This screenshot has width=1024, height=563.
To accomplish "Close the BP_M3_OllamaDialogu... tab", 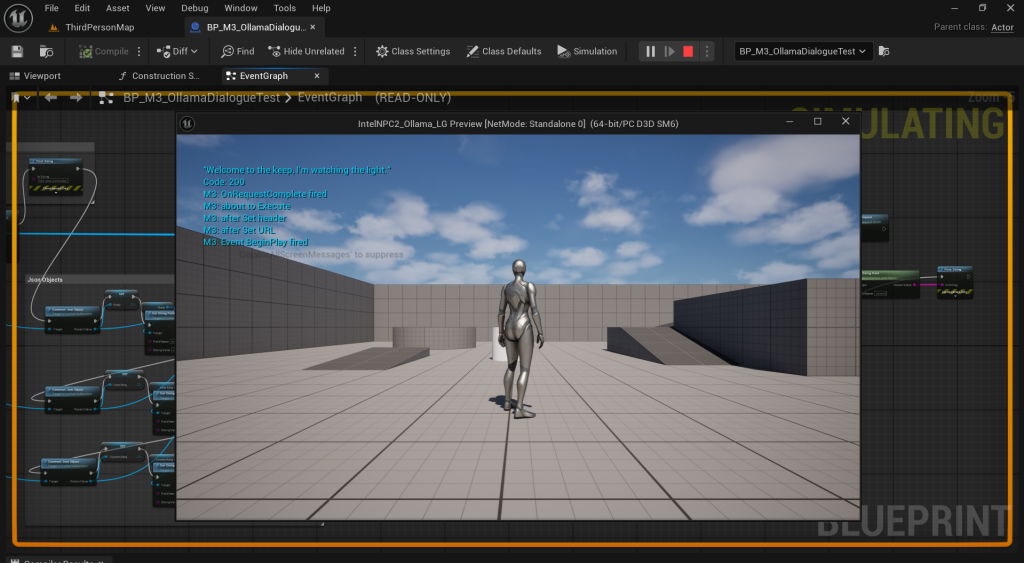I will 313,27.
